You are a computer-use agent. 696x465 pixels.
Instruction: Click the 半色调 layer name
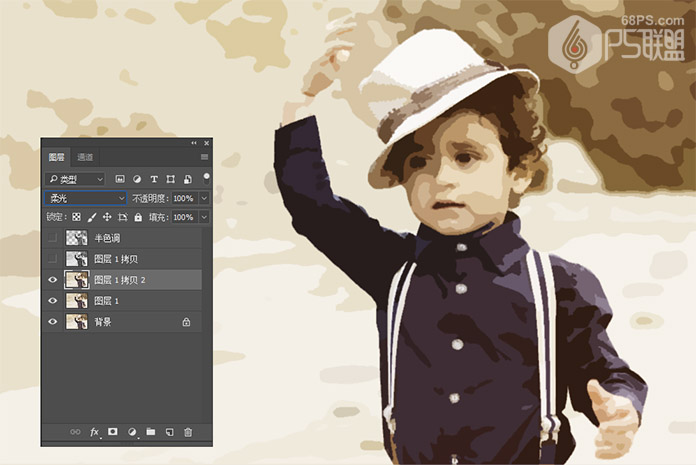107,238
